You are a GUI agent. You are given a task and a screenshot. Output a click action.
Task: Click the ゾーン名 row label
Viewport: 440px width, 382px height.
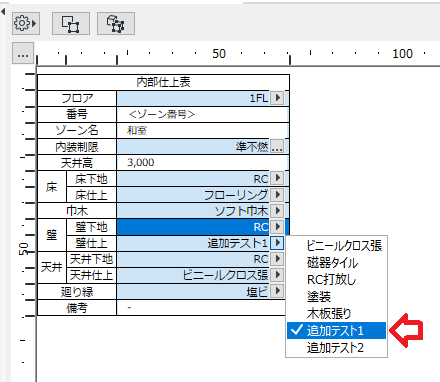77,130
